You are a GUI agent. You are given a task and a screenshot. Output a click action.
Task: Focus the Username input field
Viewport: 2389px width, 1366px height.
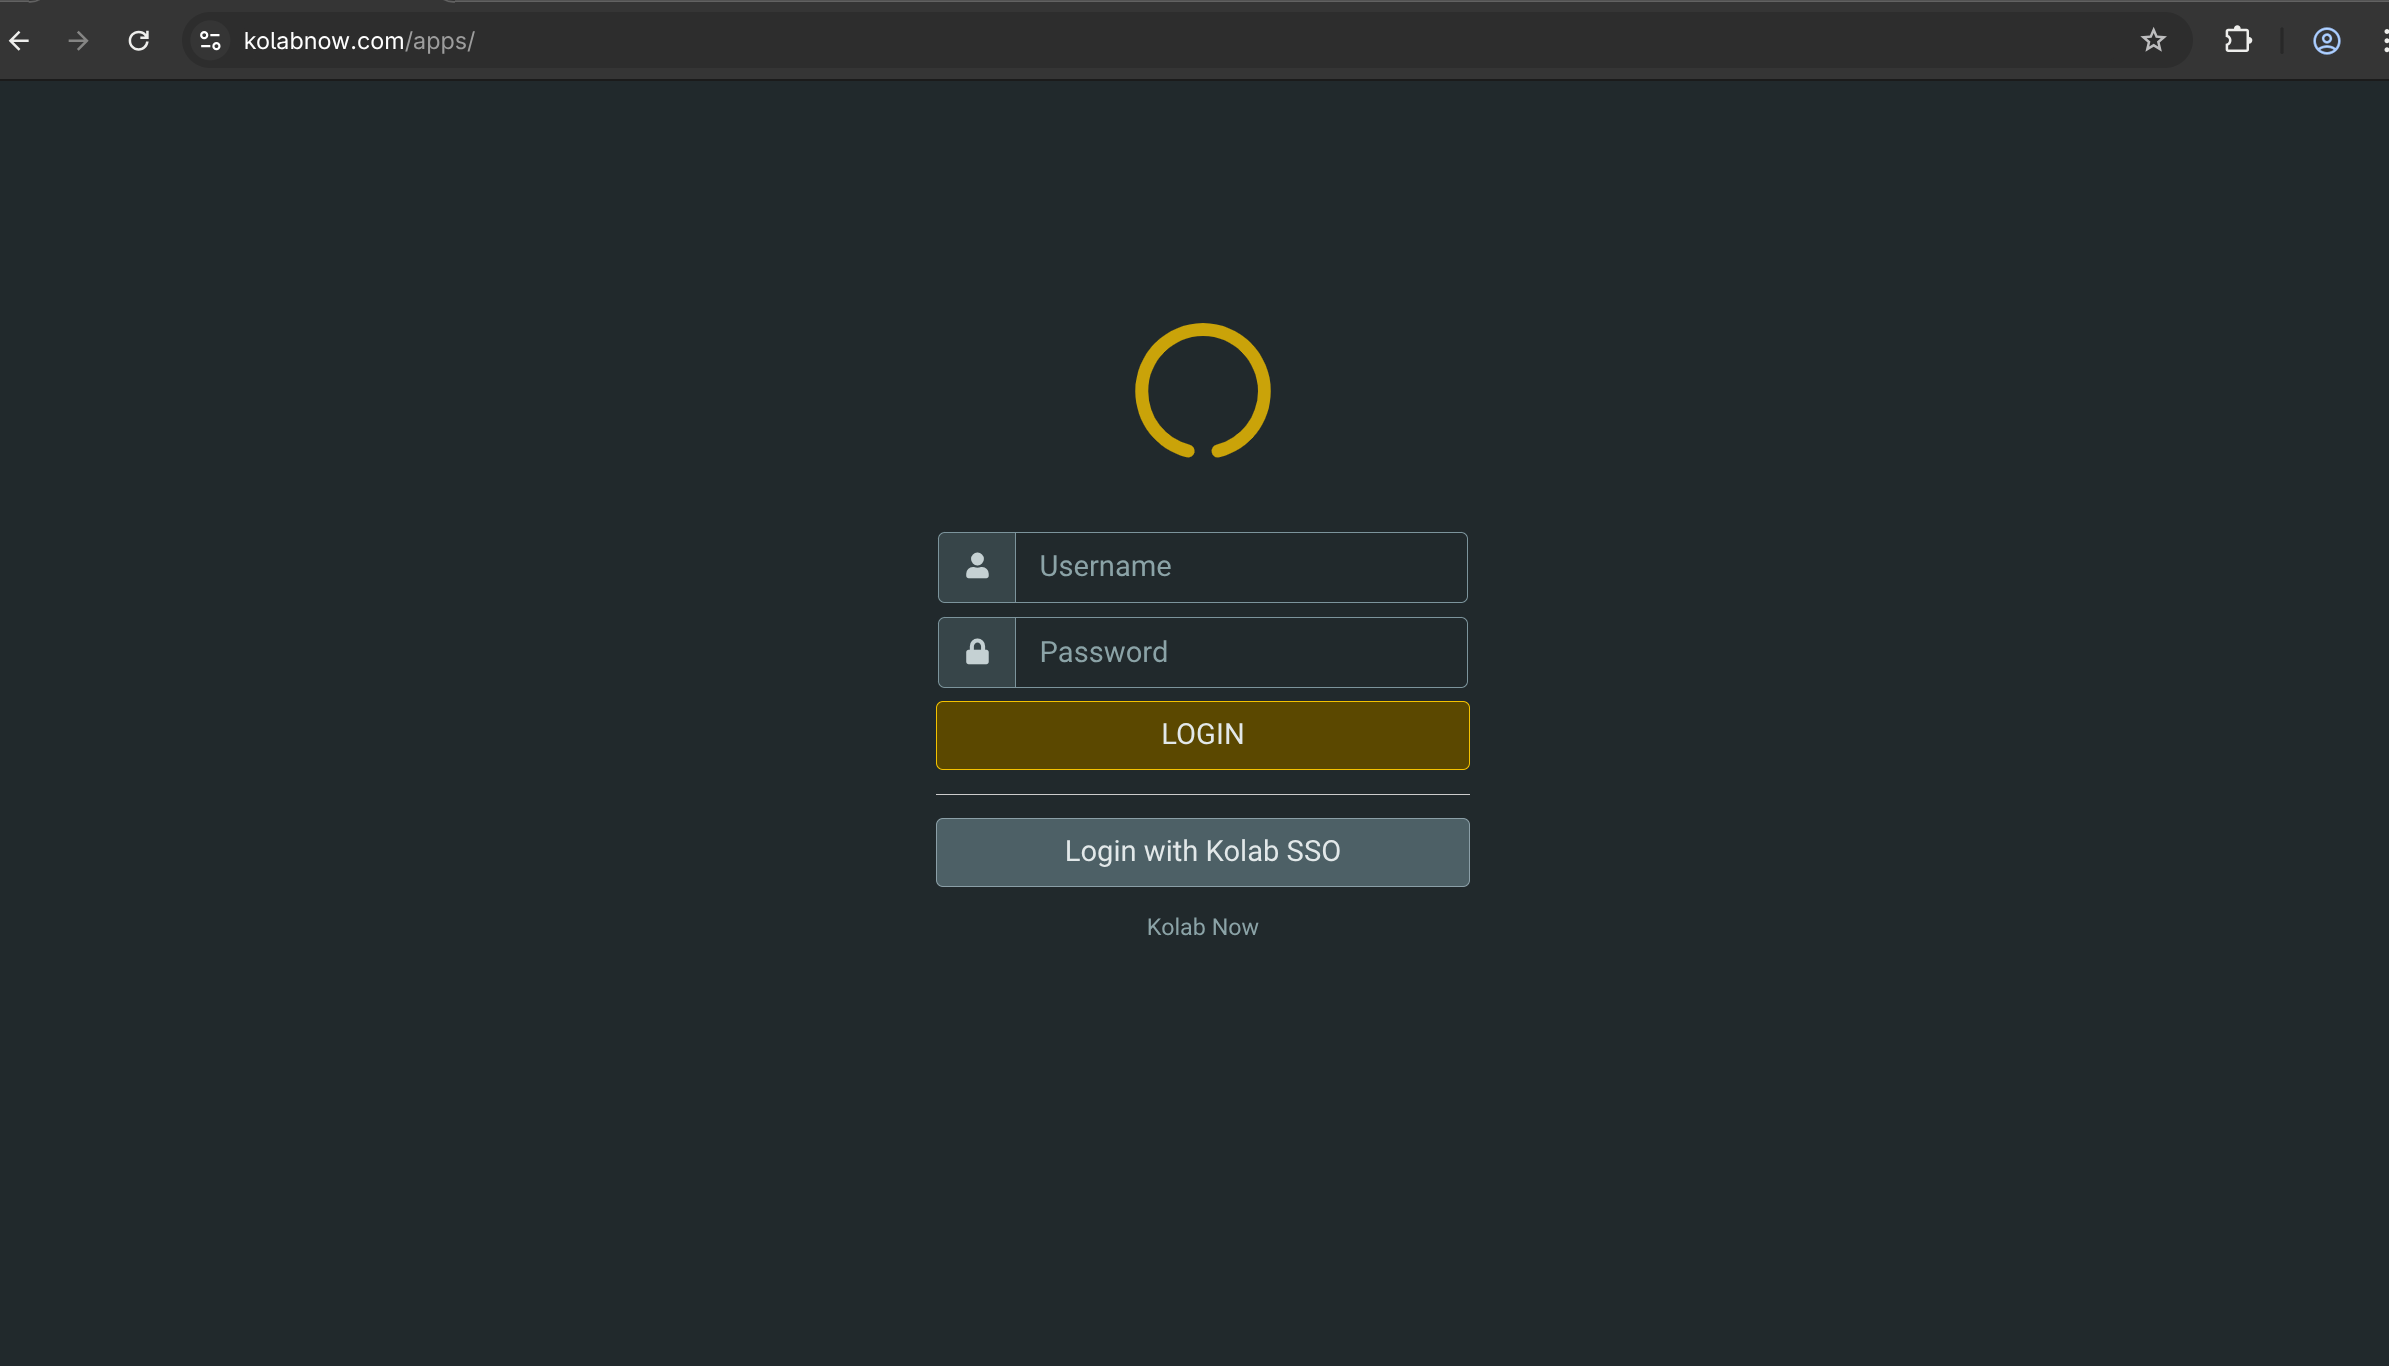coord(1240,567)
